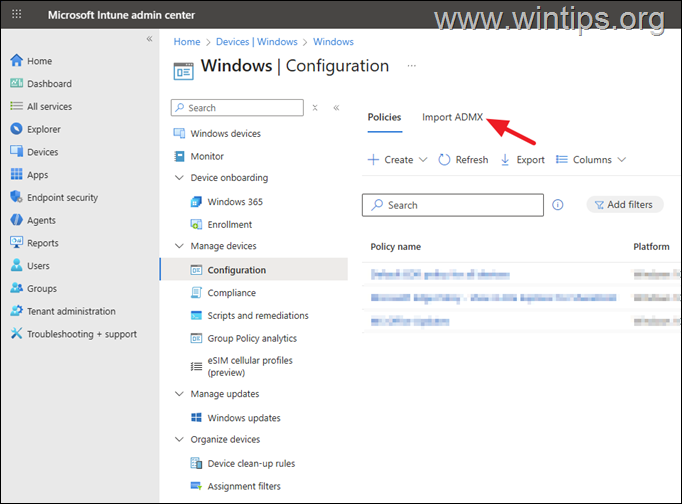682x504 pixels.
Task: Open the Windows breadcrumb link
Action: coord(333,42)
